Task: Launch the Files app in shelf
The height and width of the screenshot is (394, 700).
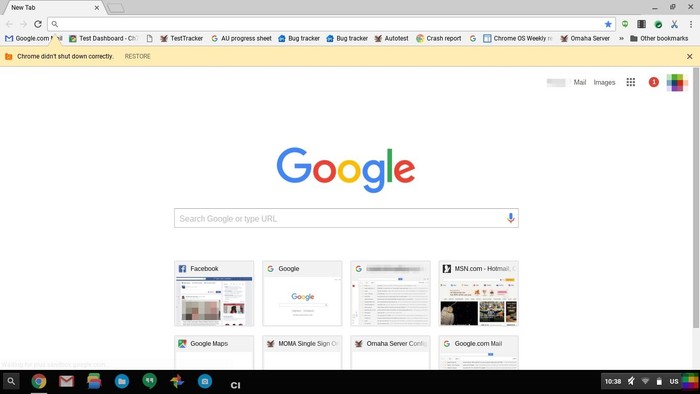Action: pos(122,381)
